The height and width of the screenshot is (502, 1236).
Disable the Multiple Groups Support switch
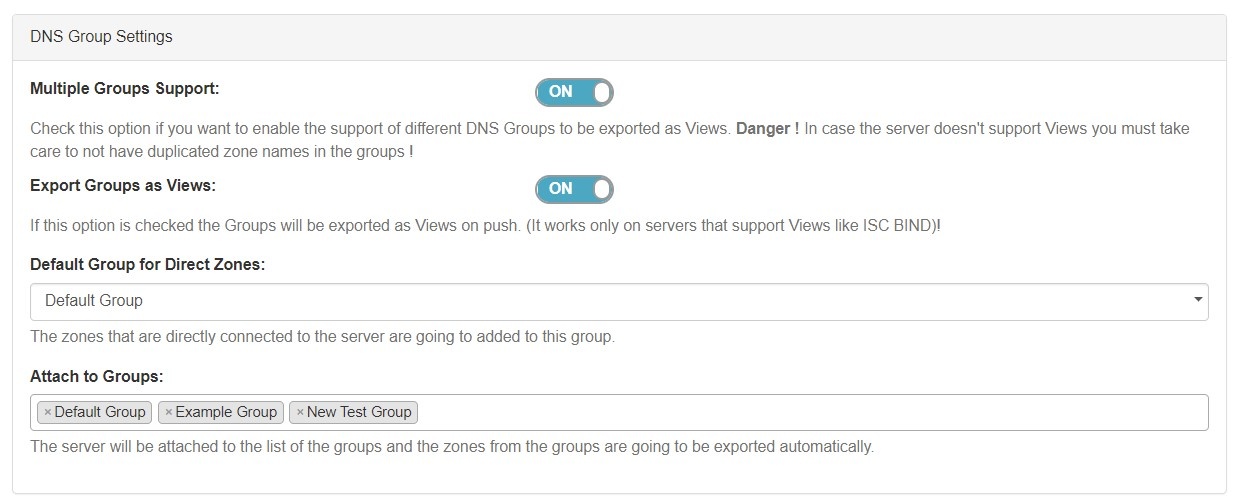[x=574, y=92]
